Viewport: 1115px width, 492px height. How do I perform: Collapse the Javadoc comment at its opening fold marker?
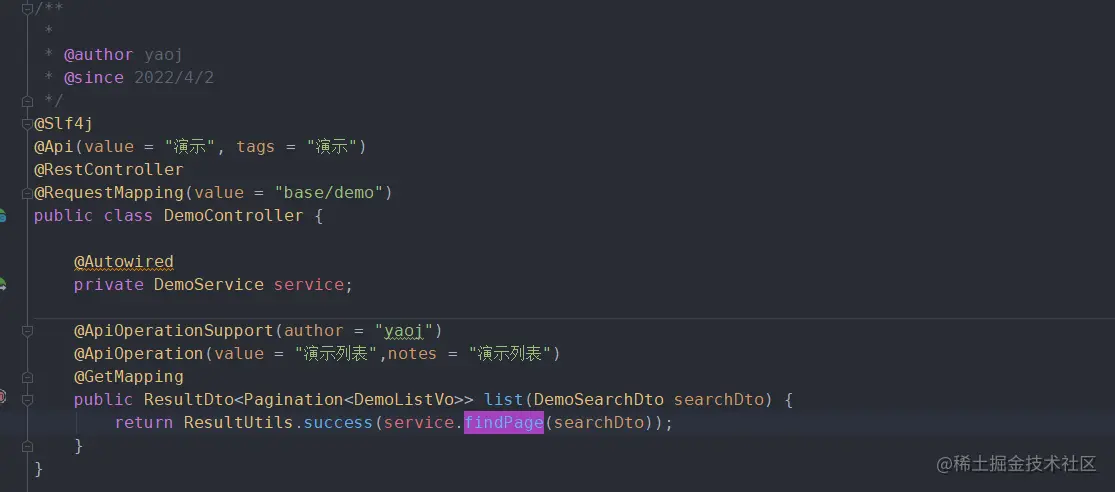27,9
